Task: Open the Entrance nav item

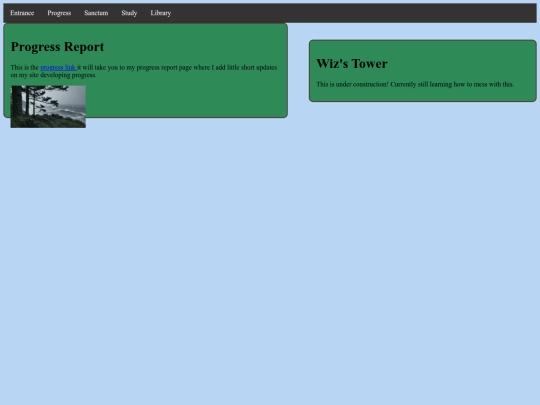Action: point(22,13)
